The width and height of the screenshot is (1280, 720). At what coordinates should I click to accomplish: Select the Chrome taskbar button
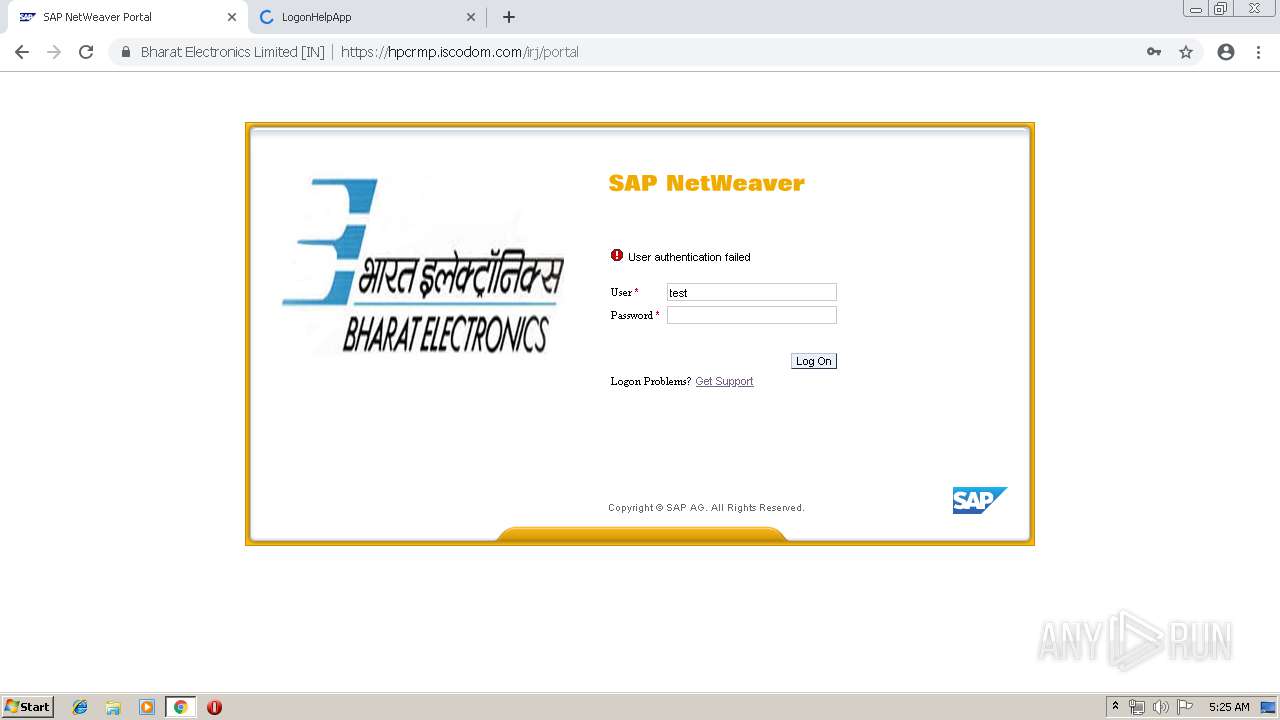[x=180, y=707]
